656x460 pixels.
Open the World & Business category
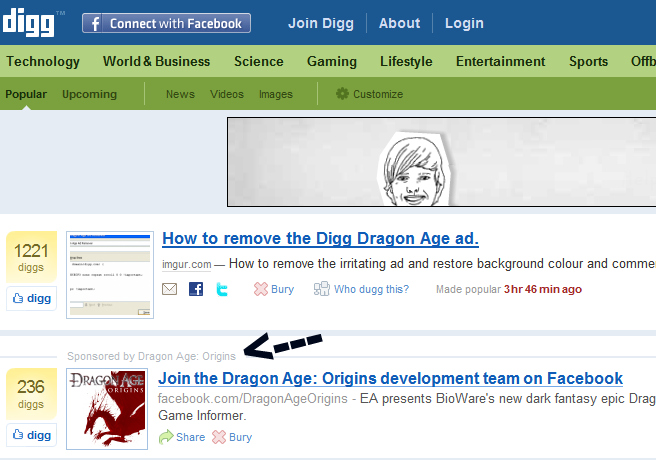pos(156,61)
